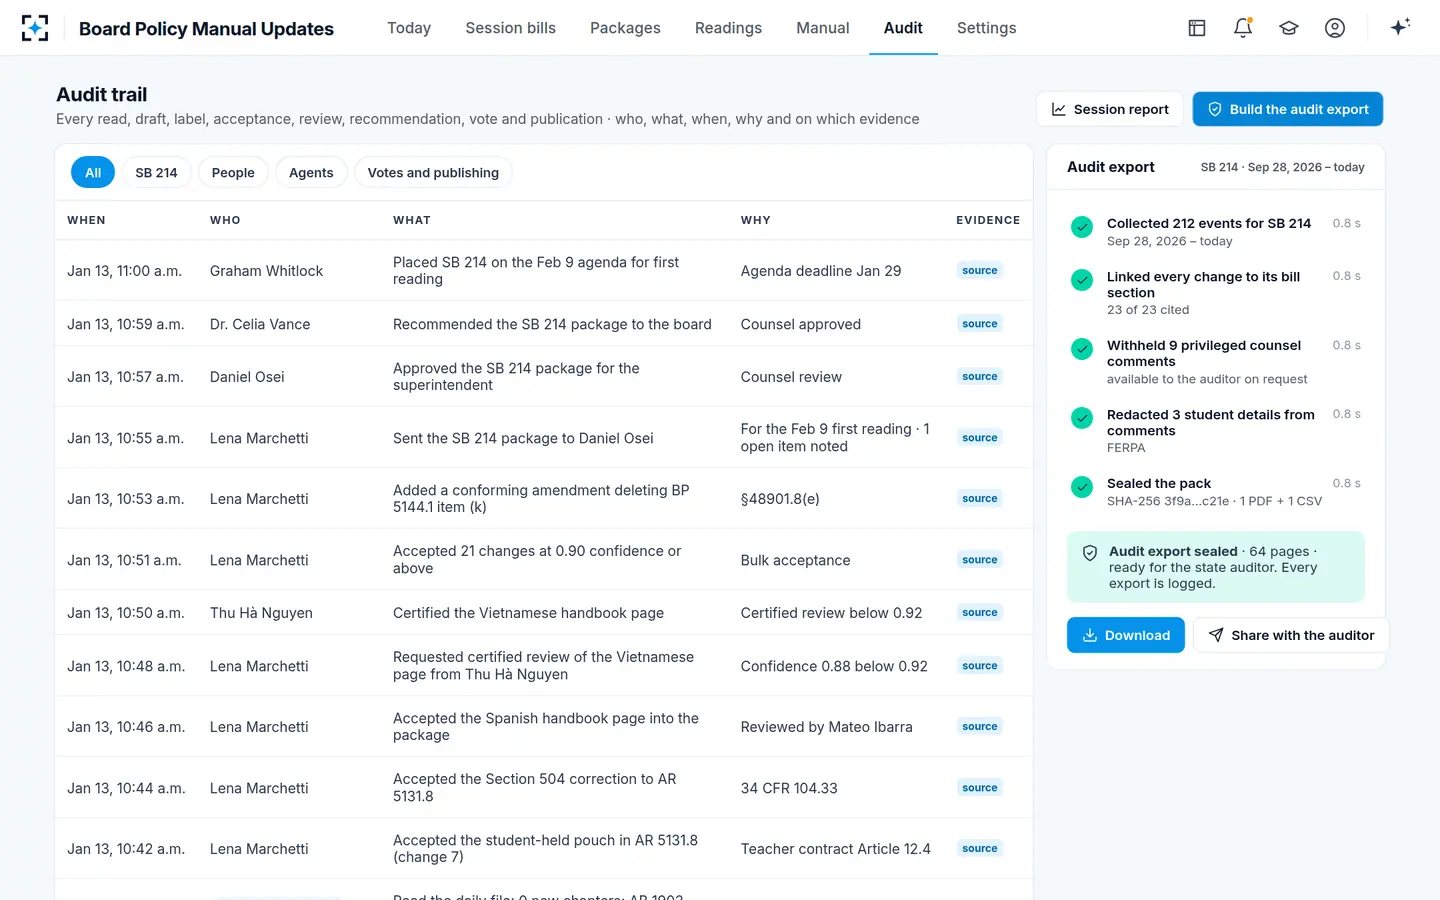The height and width of the screenshot is (900, 1440).
Task: Click 'Sent the SB 214 package to Daniel Osei'
Action: (x=523, y=438)
